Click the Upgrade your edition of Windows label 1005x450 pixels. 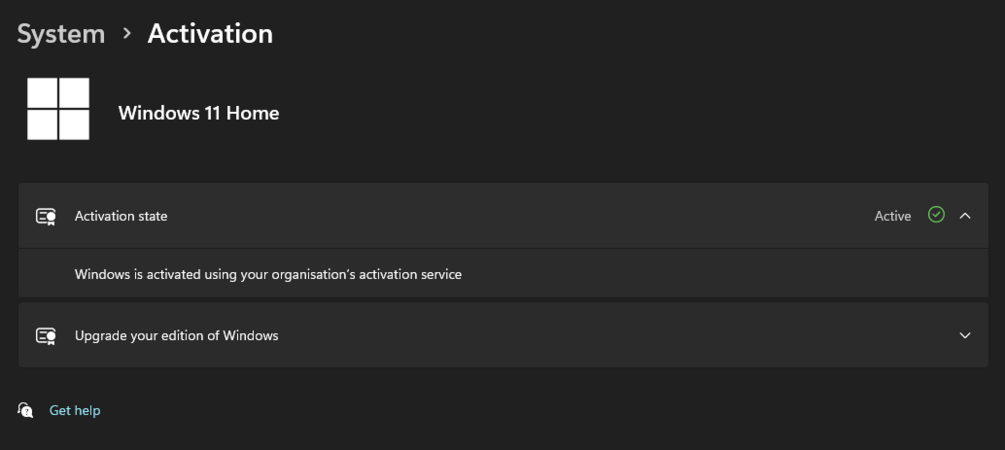pyautogui.click(x=176, y=336)
